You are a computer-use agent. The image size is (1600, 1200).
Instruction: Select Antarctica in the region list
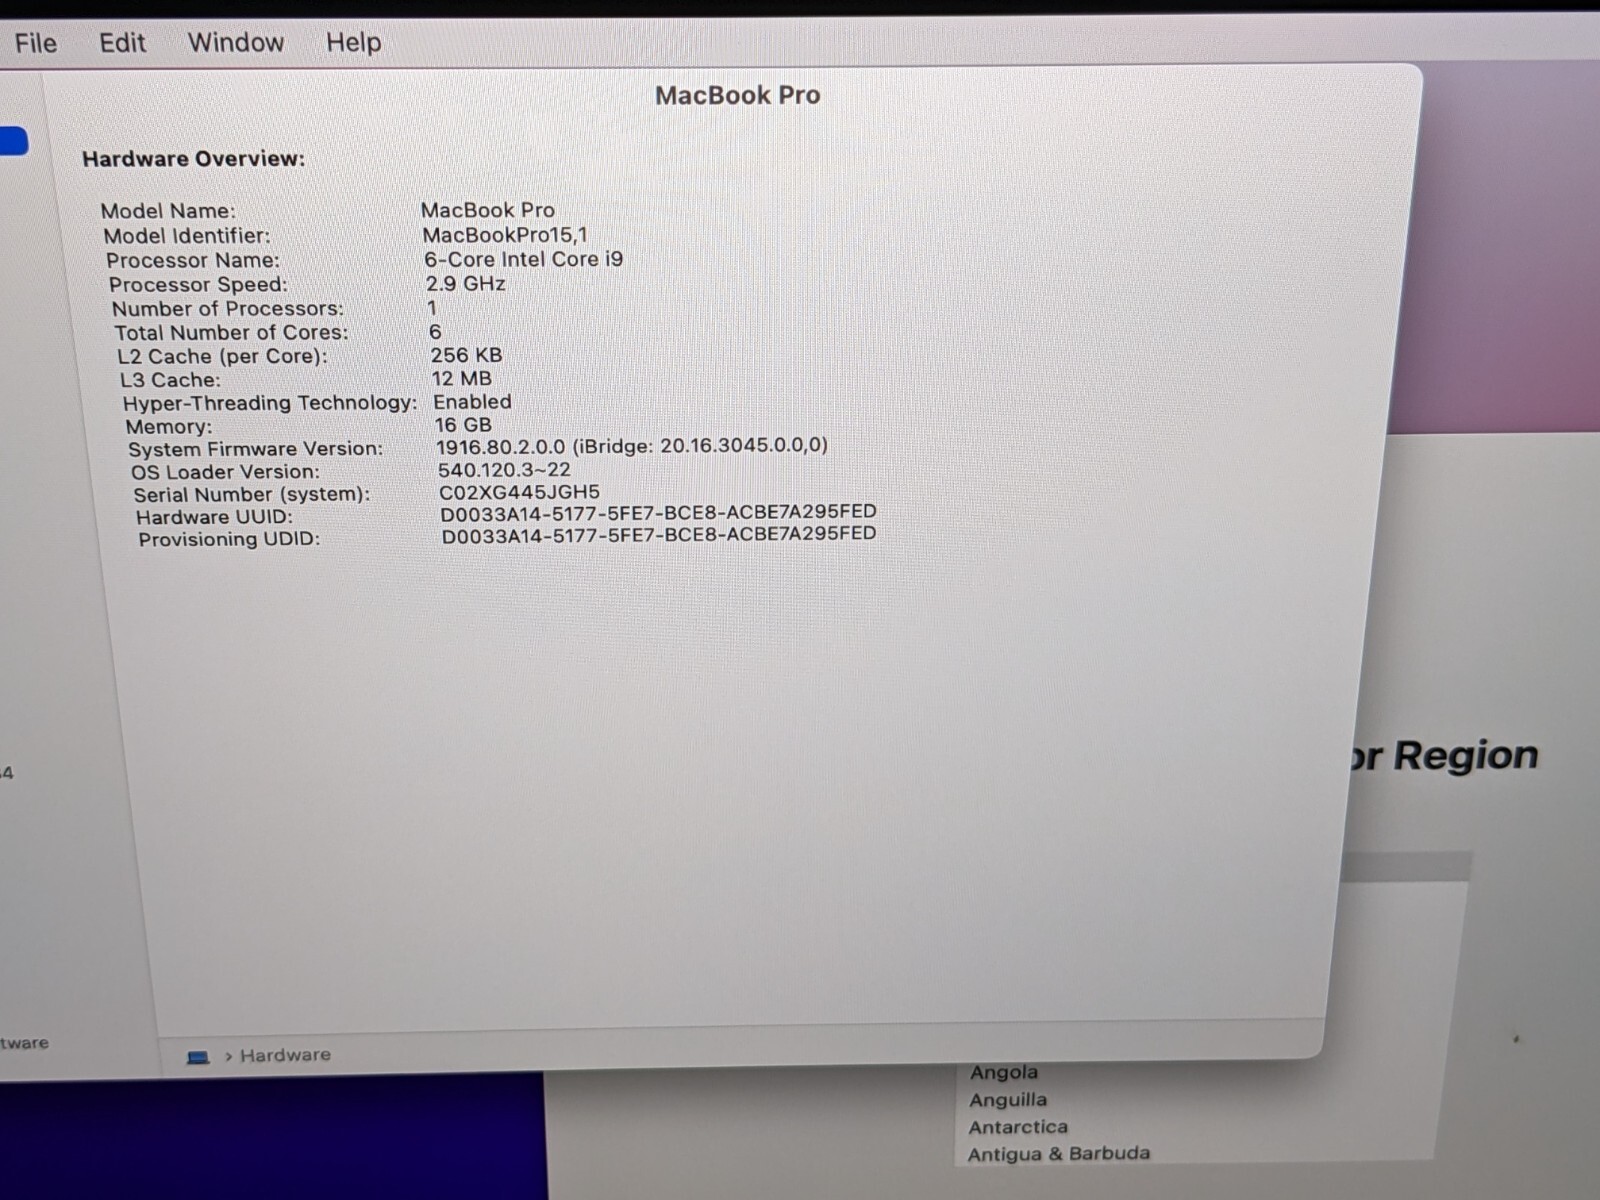1018,1127
